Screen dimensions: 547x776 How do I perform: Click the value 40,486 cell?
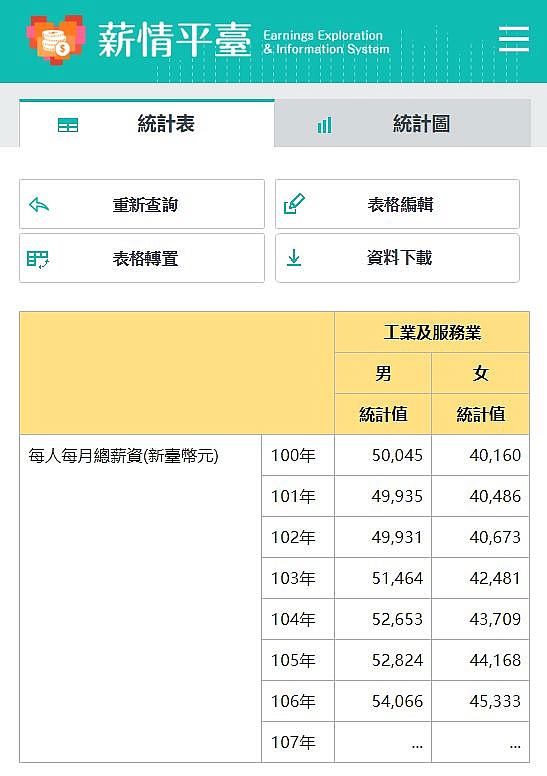(481, 496)
